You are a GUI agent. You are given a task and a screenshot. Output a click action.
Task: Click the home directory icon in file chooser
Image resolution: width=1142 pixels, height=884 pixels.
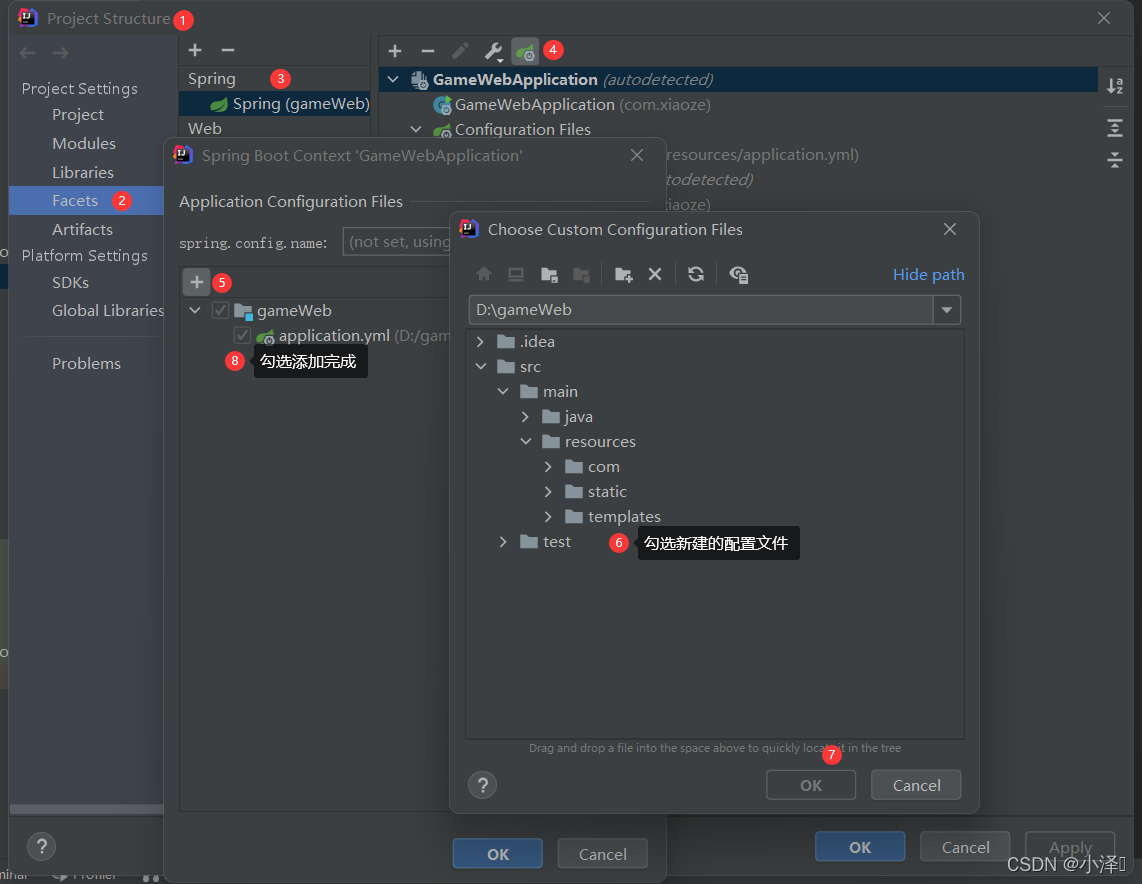[x=484, y=275]
